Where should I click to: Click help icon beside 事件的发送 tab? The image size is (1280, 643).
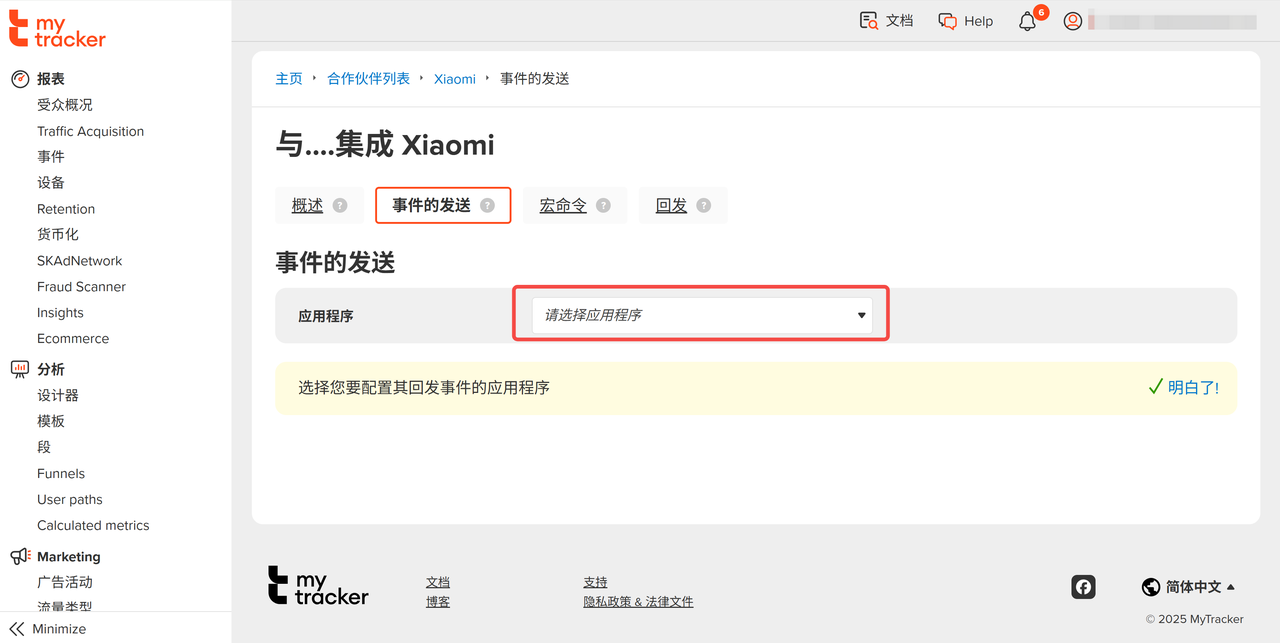[x=487, y=205]
